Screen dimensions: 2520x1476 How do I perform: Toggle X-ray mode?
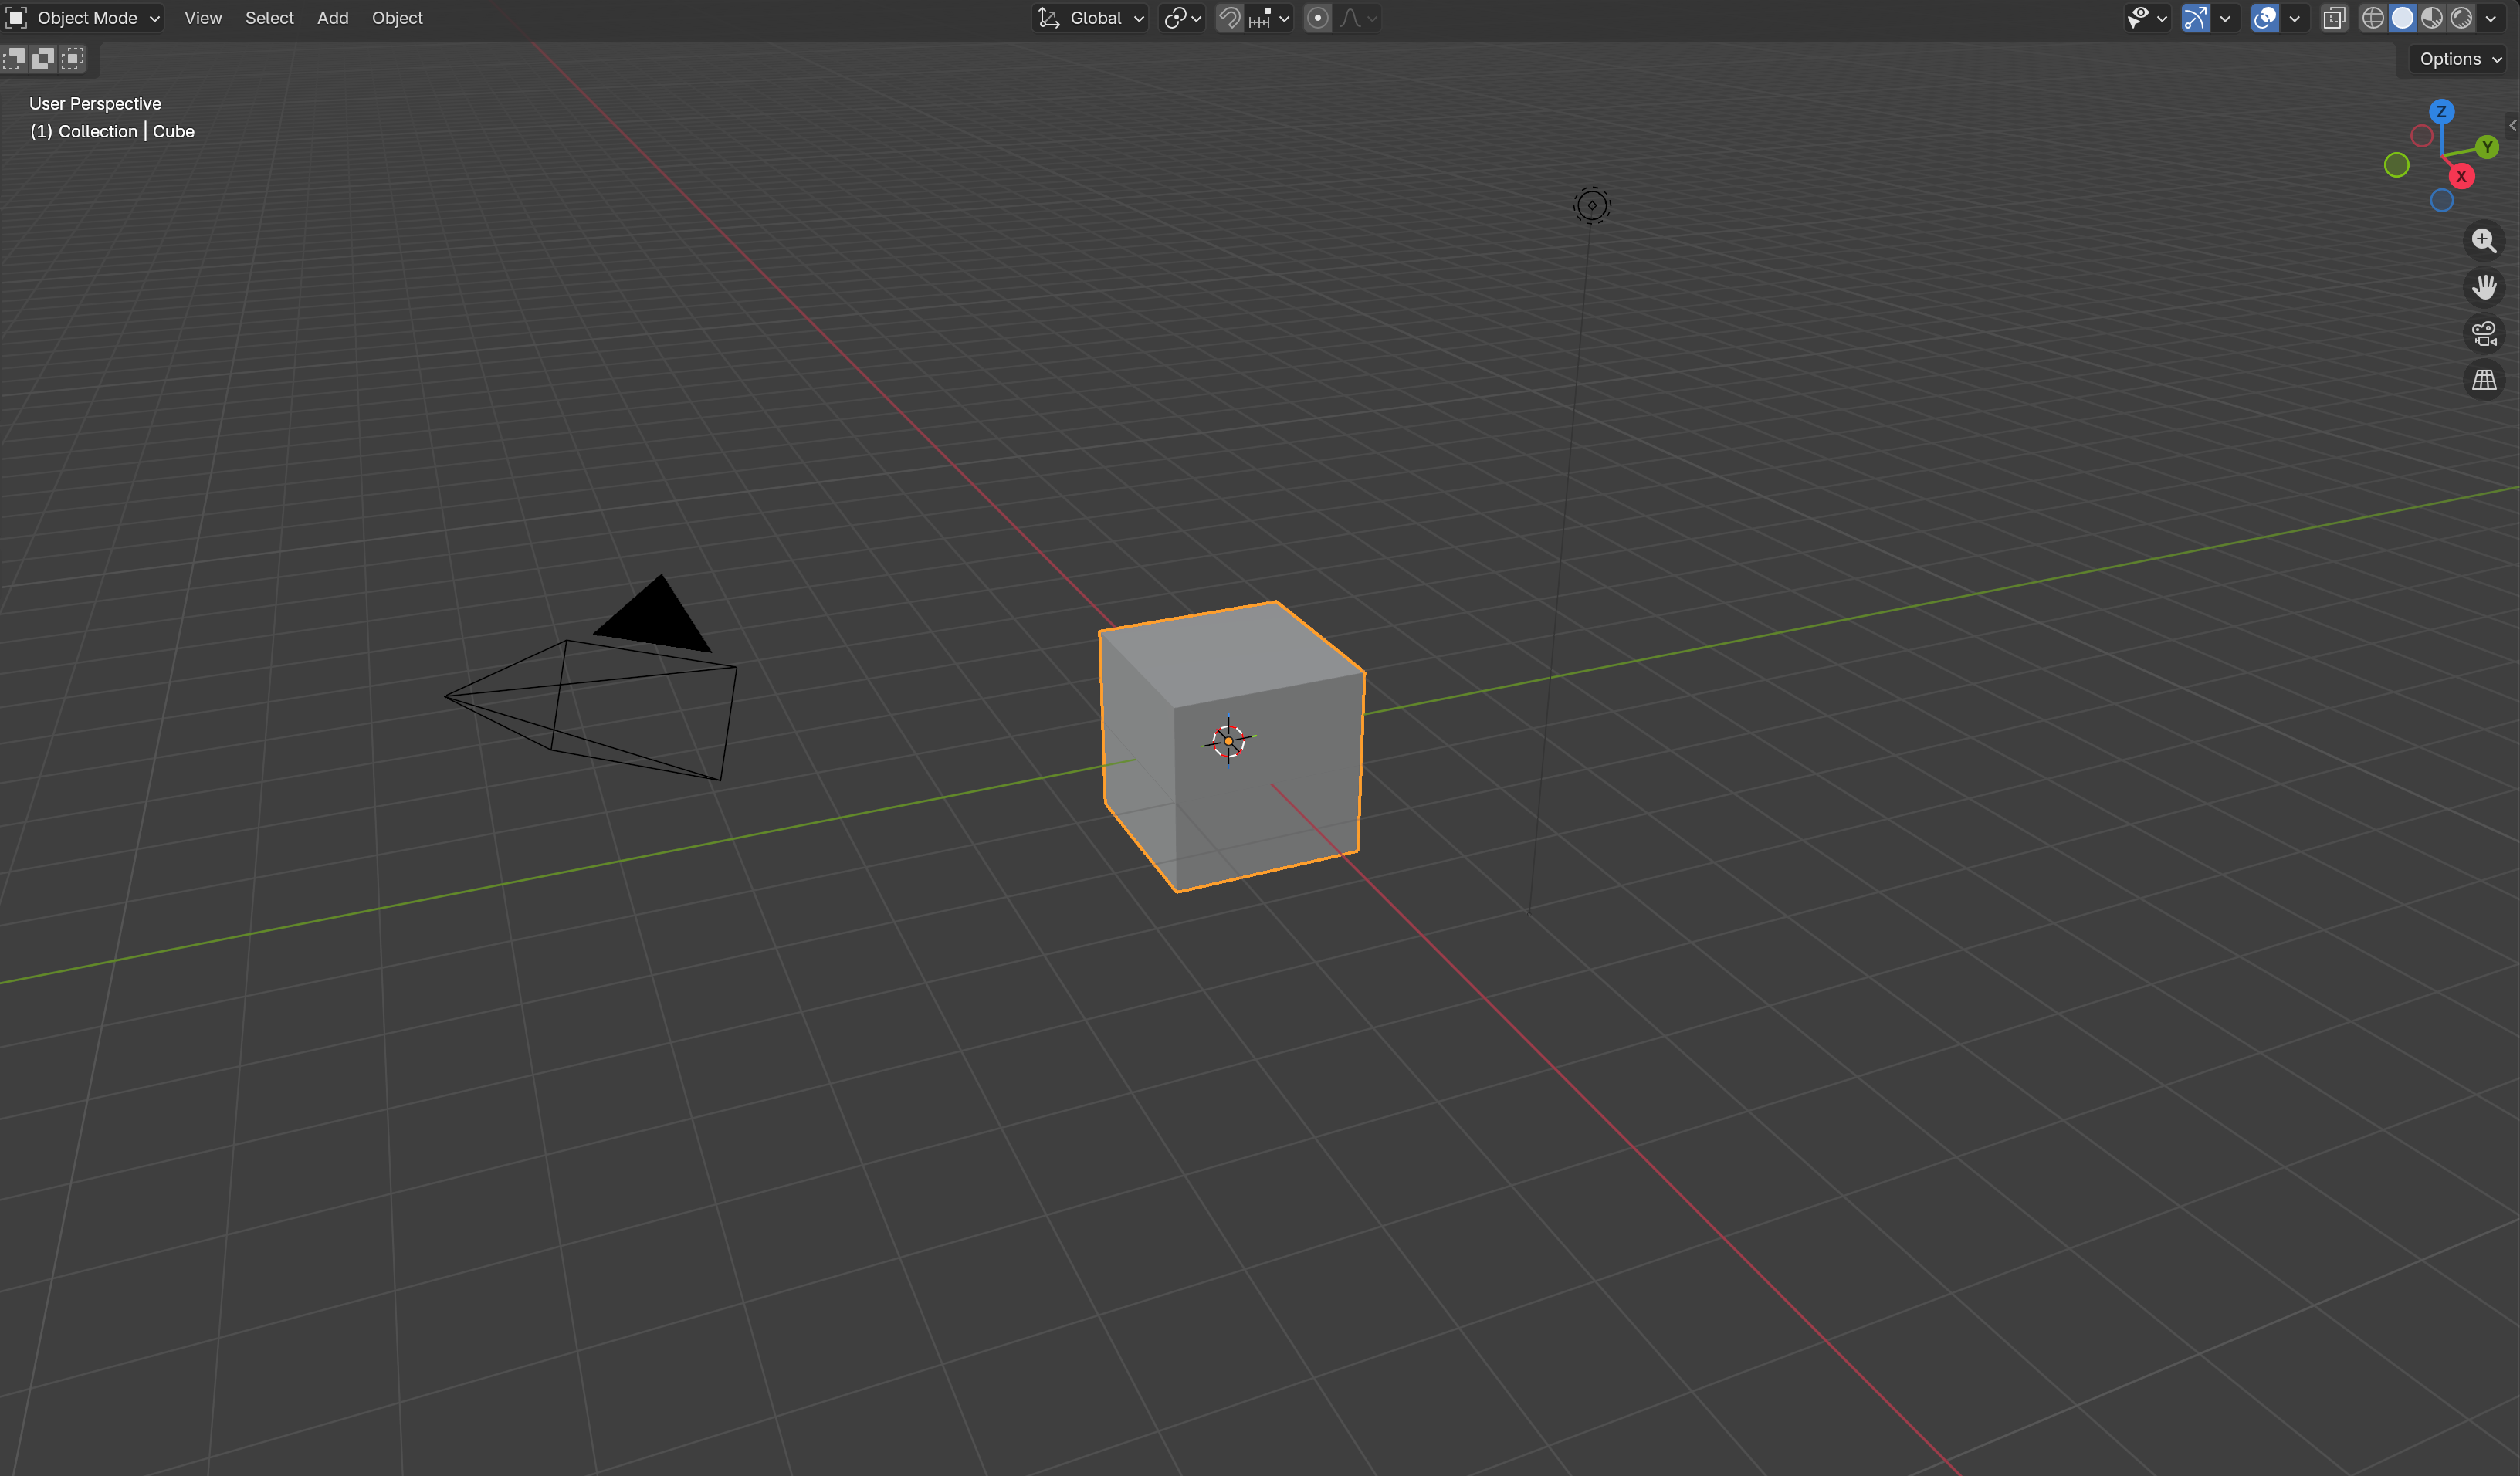tap(2334, 18)
